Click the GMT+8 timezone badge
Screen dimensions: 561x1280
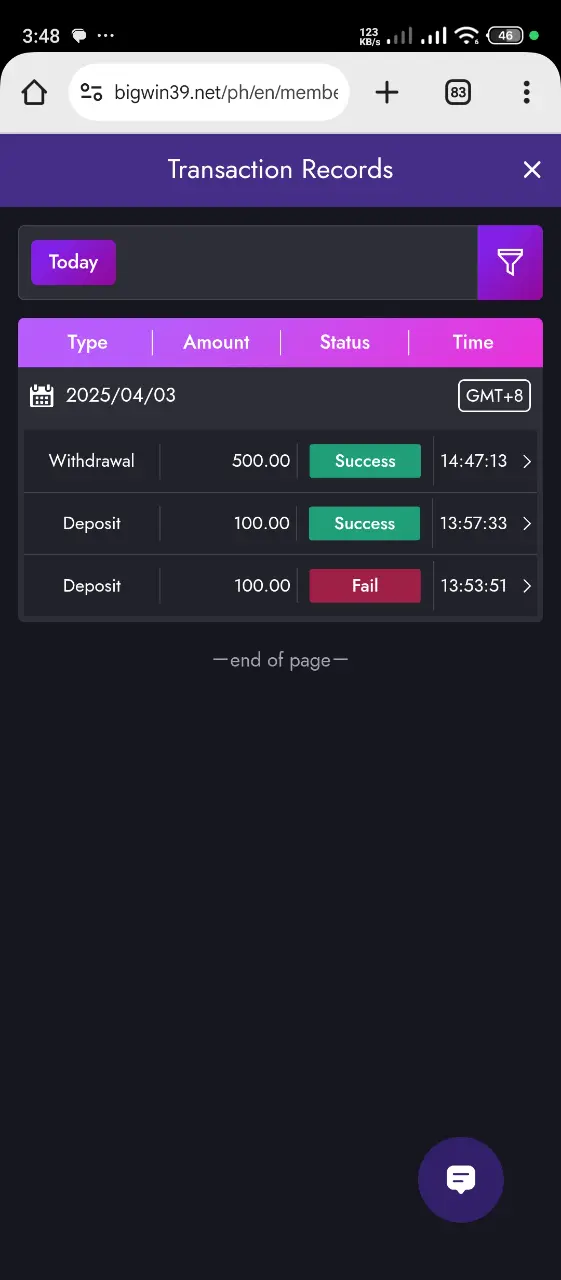point(494,395)
